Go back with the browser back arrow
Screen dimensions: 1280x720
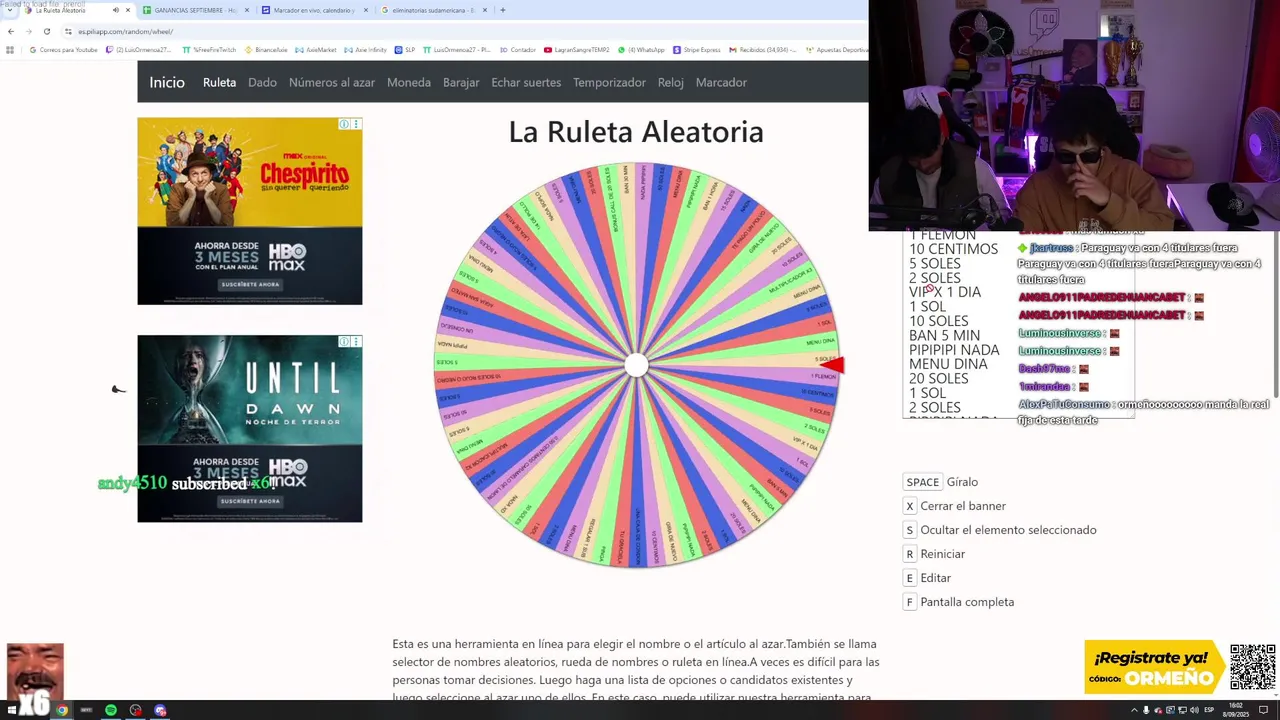point(10,31)
